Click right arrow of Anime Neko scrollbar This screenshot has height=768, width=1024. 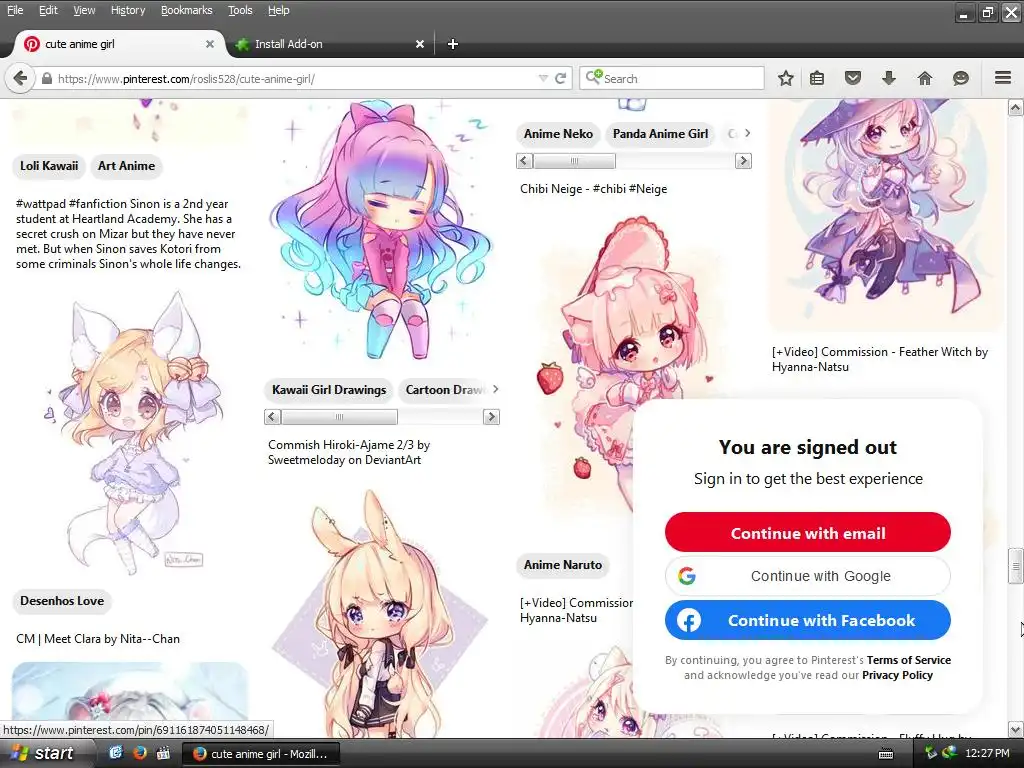point(743,161)
